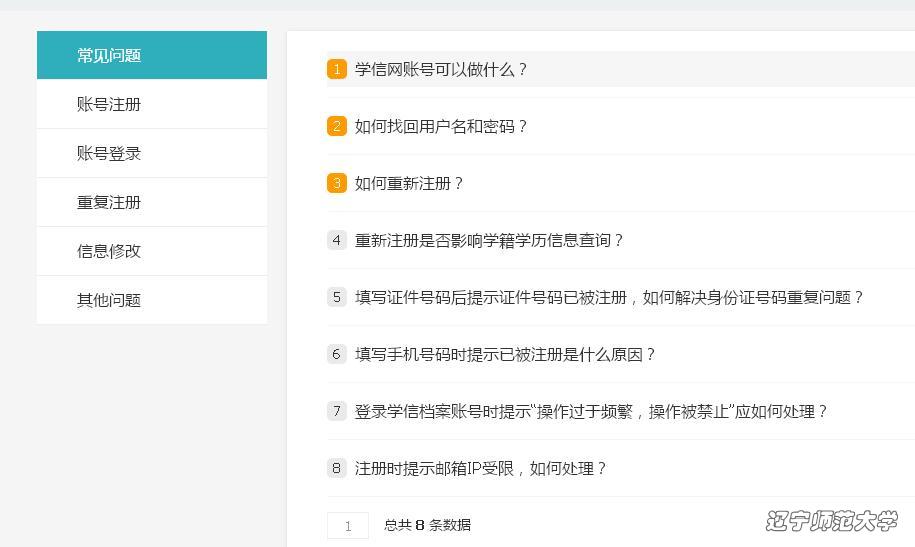Image resolution: width=915 pixels, height=547 pixels.
Task: Open question 如何找回用户名和密码？
Action: [x=441, y=126]
